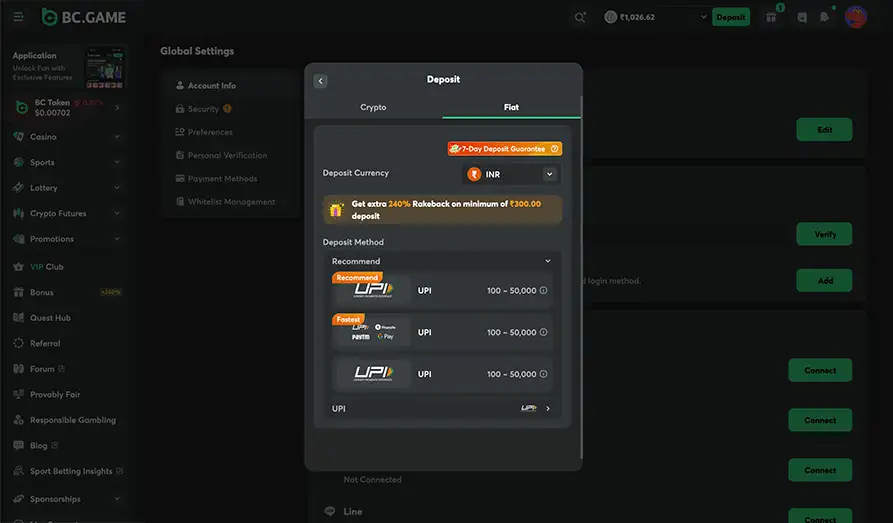Click the VIP Club crown icon
The width and height of the screenshot is (893, 523).
coord(19,267)
